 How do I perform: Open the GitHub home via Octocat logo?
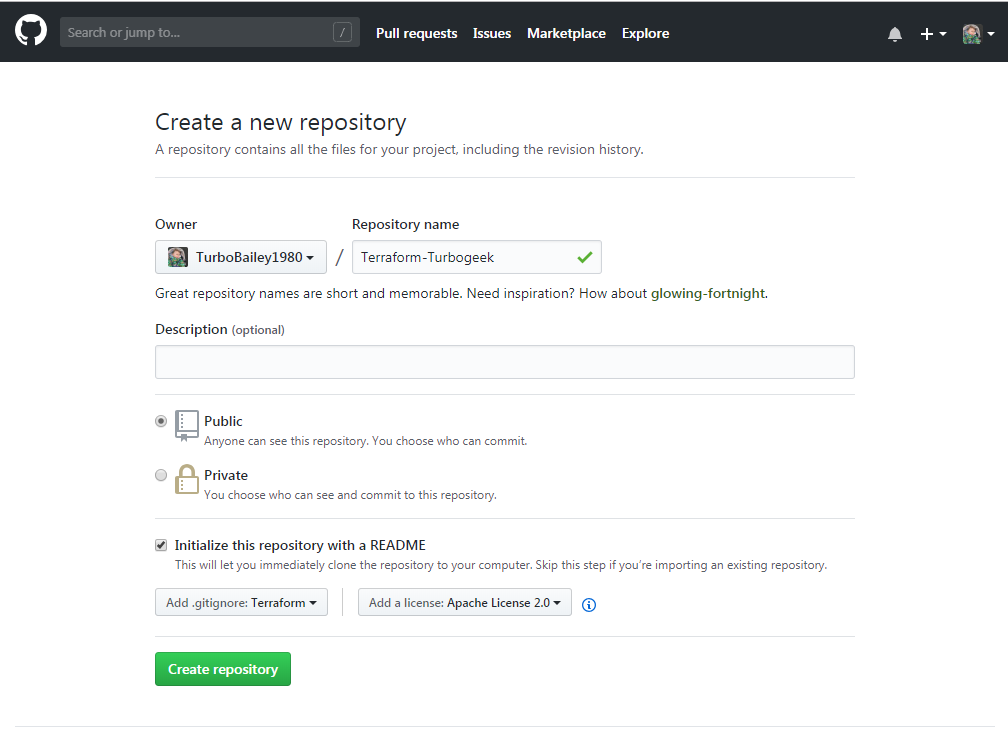(31, 31)
